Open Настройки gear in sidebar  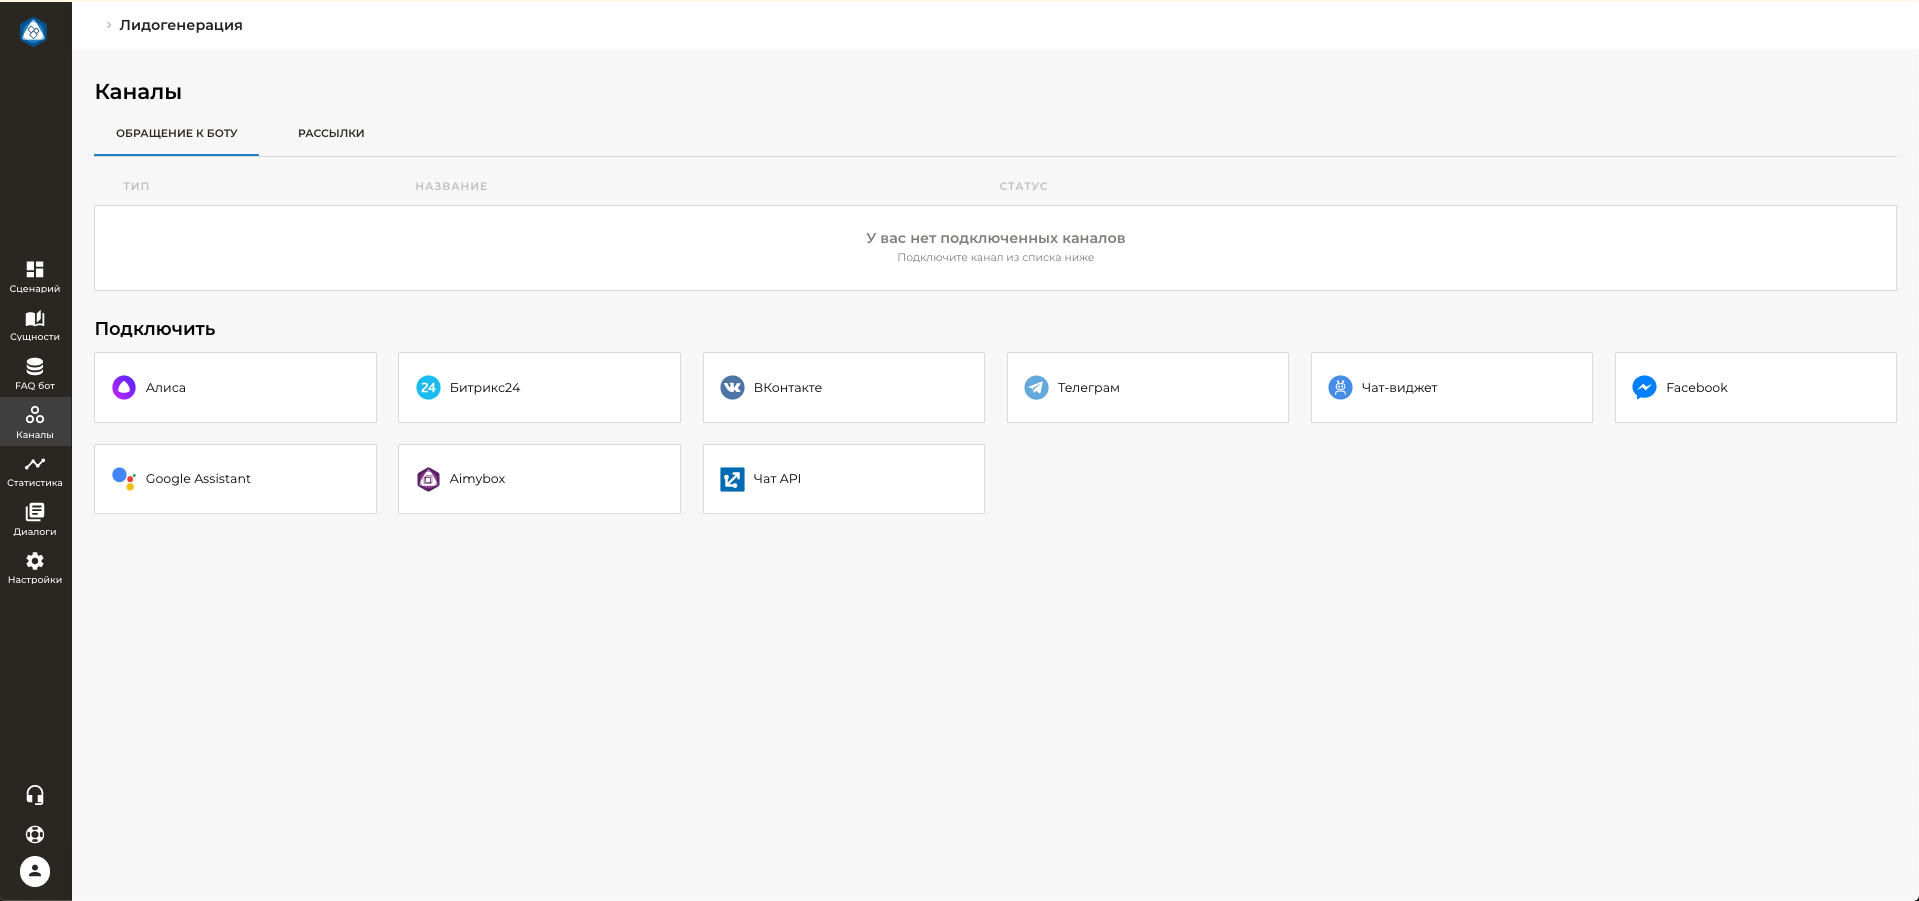[35, 567]
